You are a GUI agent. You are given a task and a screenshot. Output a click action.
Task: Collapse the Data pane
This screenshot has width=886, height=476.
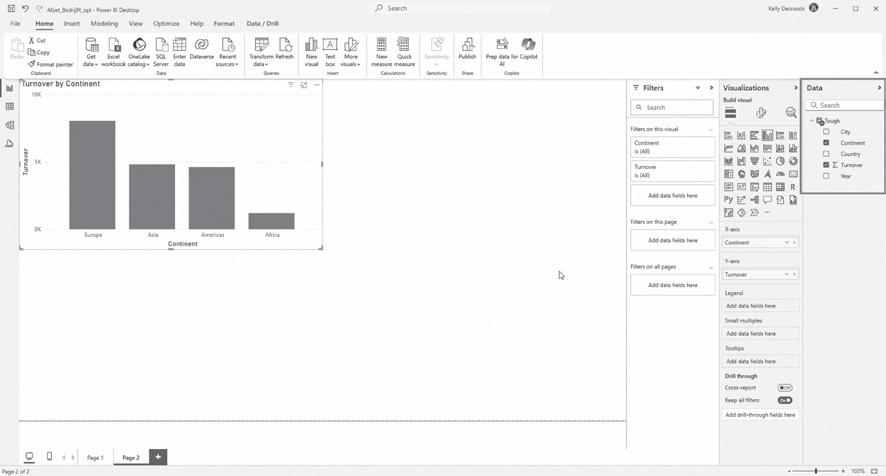coord(879,88)
